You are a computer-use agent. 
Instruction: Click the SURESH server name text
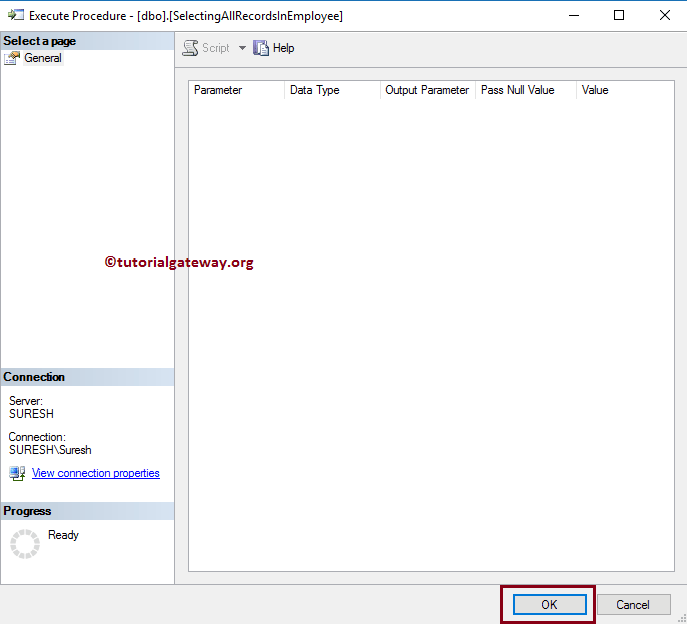[x=31, y=414]
